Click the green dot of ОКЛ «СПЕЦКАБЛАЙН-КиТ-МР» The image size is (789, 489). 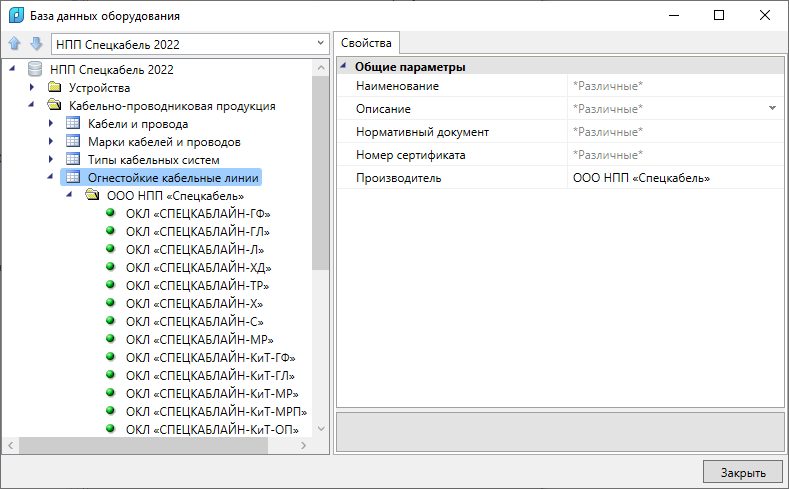(110, 393)
